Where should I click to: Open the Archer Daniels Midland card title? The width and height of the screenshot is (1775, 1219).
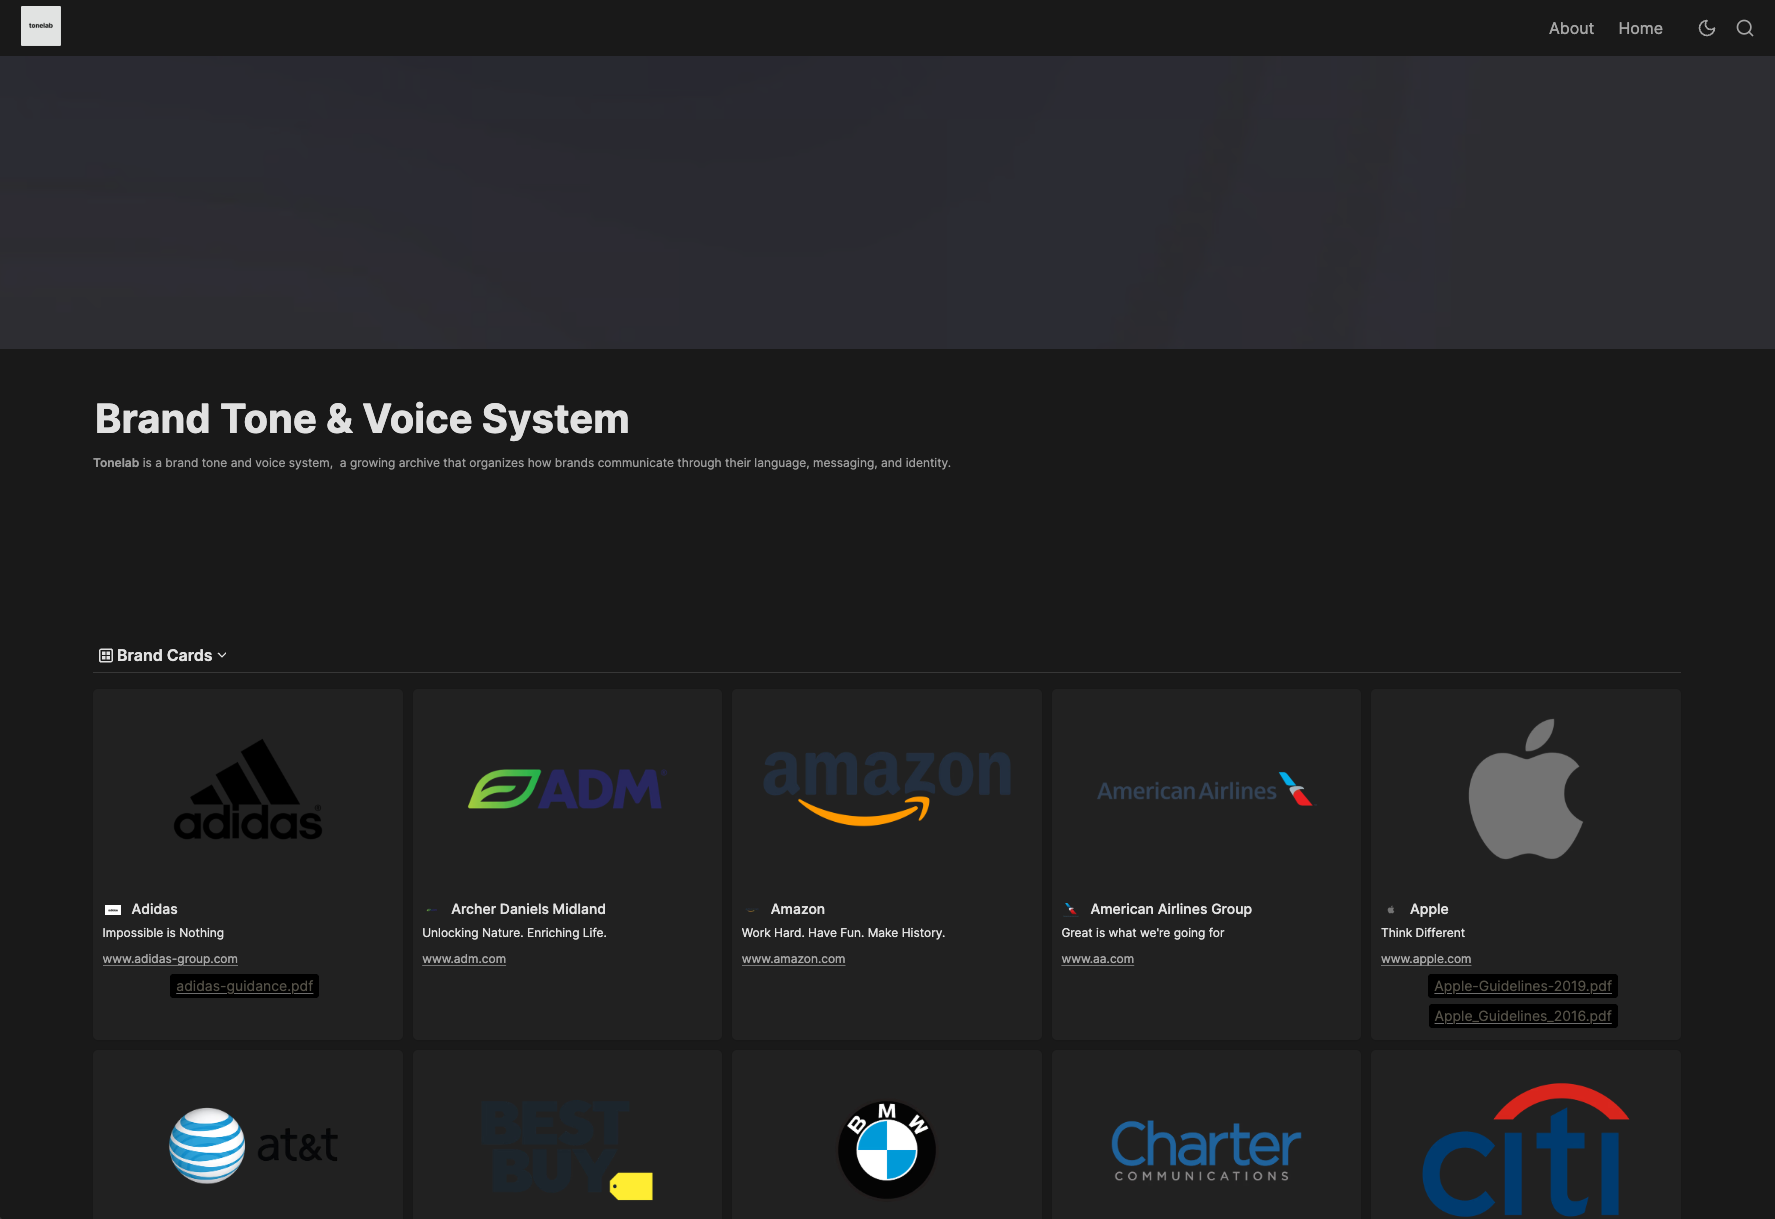click(528, 909)
